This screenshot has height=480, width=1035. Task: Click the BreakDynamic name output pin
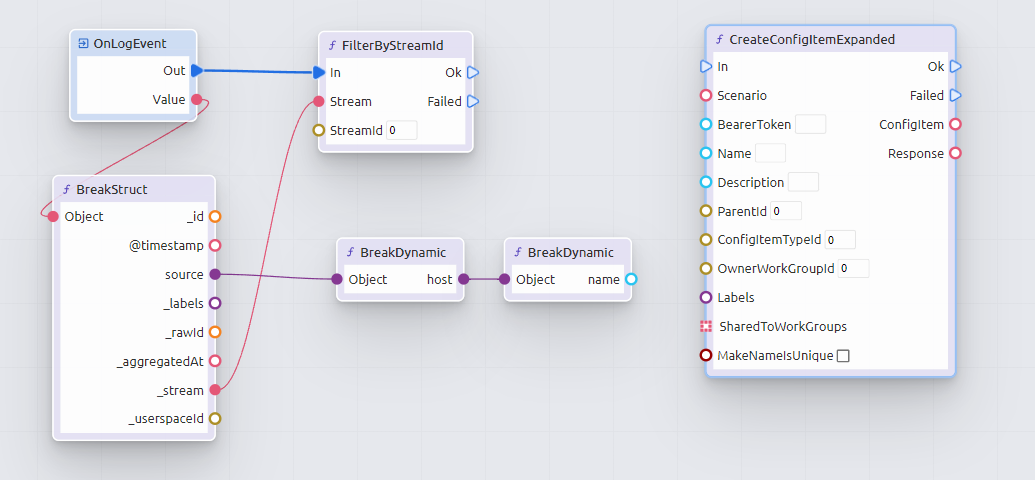[x=631, y=280]
